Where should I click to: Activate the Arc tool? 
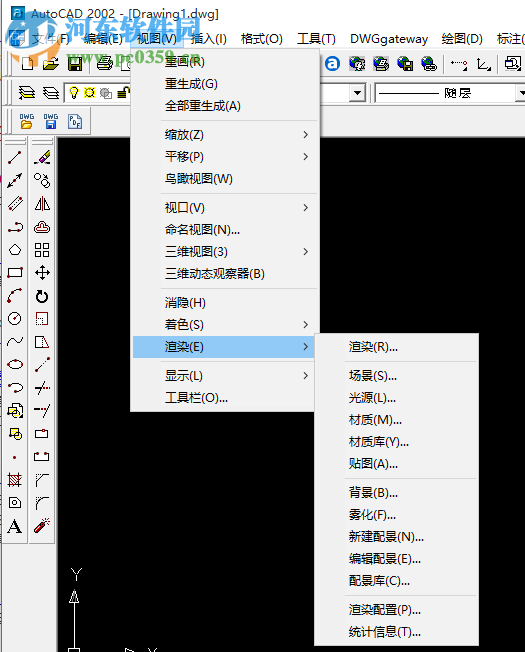15,296
